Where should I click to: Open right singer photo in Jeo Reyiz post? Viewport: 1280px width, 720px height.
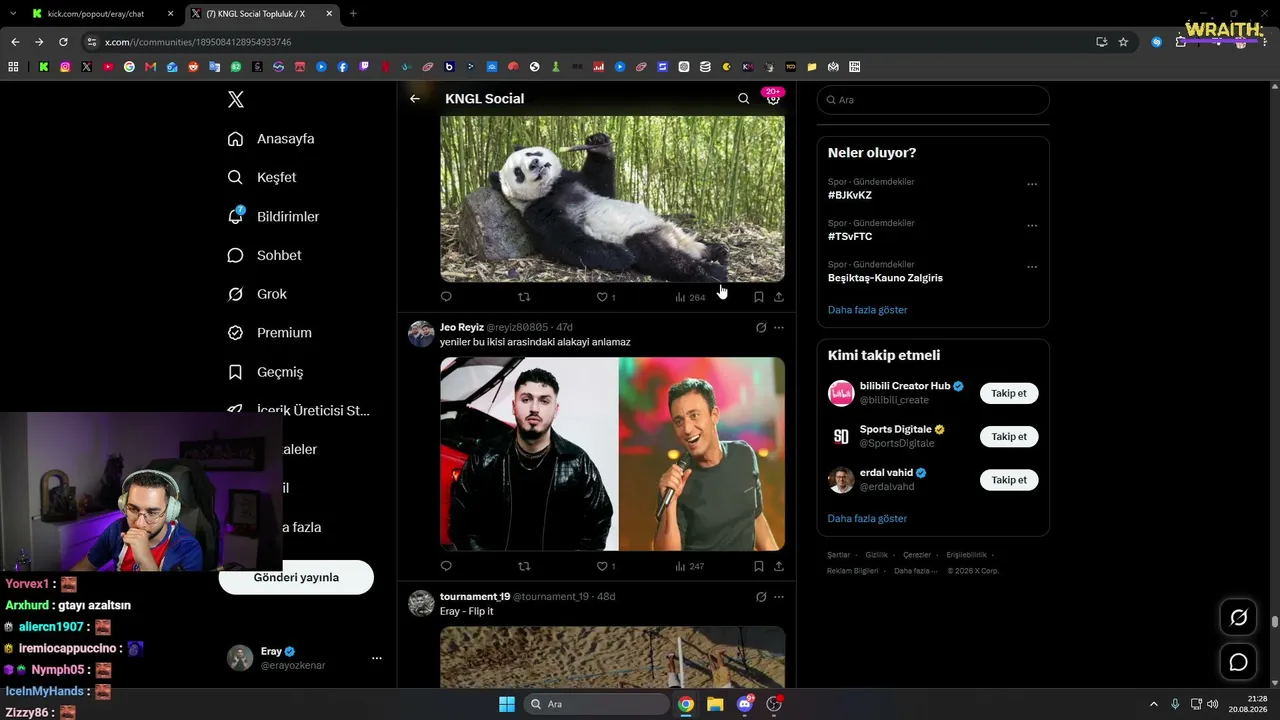[x=702, y=454]
